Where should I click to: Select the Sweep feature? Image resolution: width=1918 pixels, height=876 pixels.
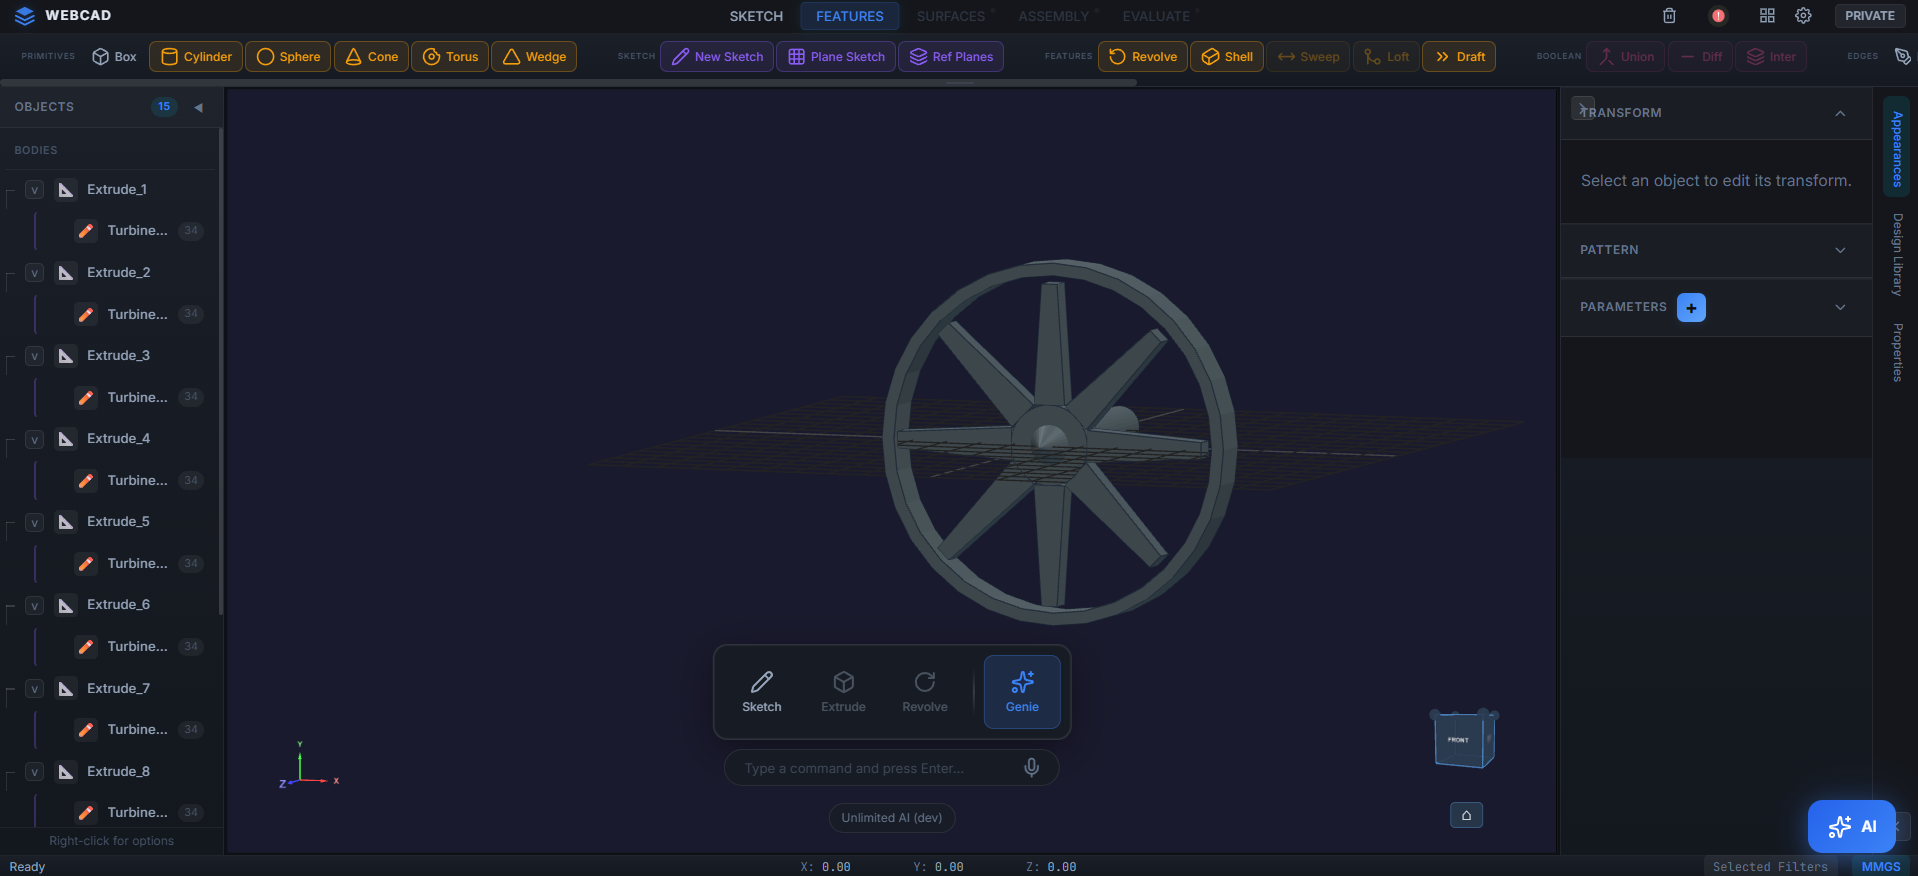(1308, 57)
